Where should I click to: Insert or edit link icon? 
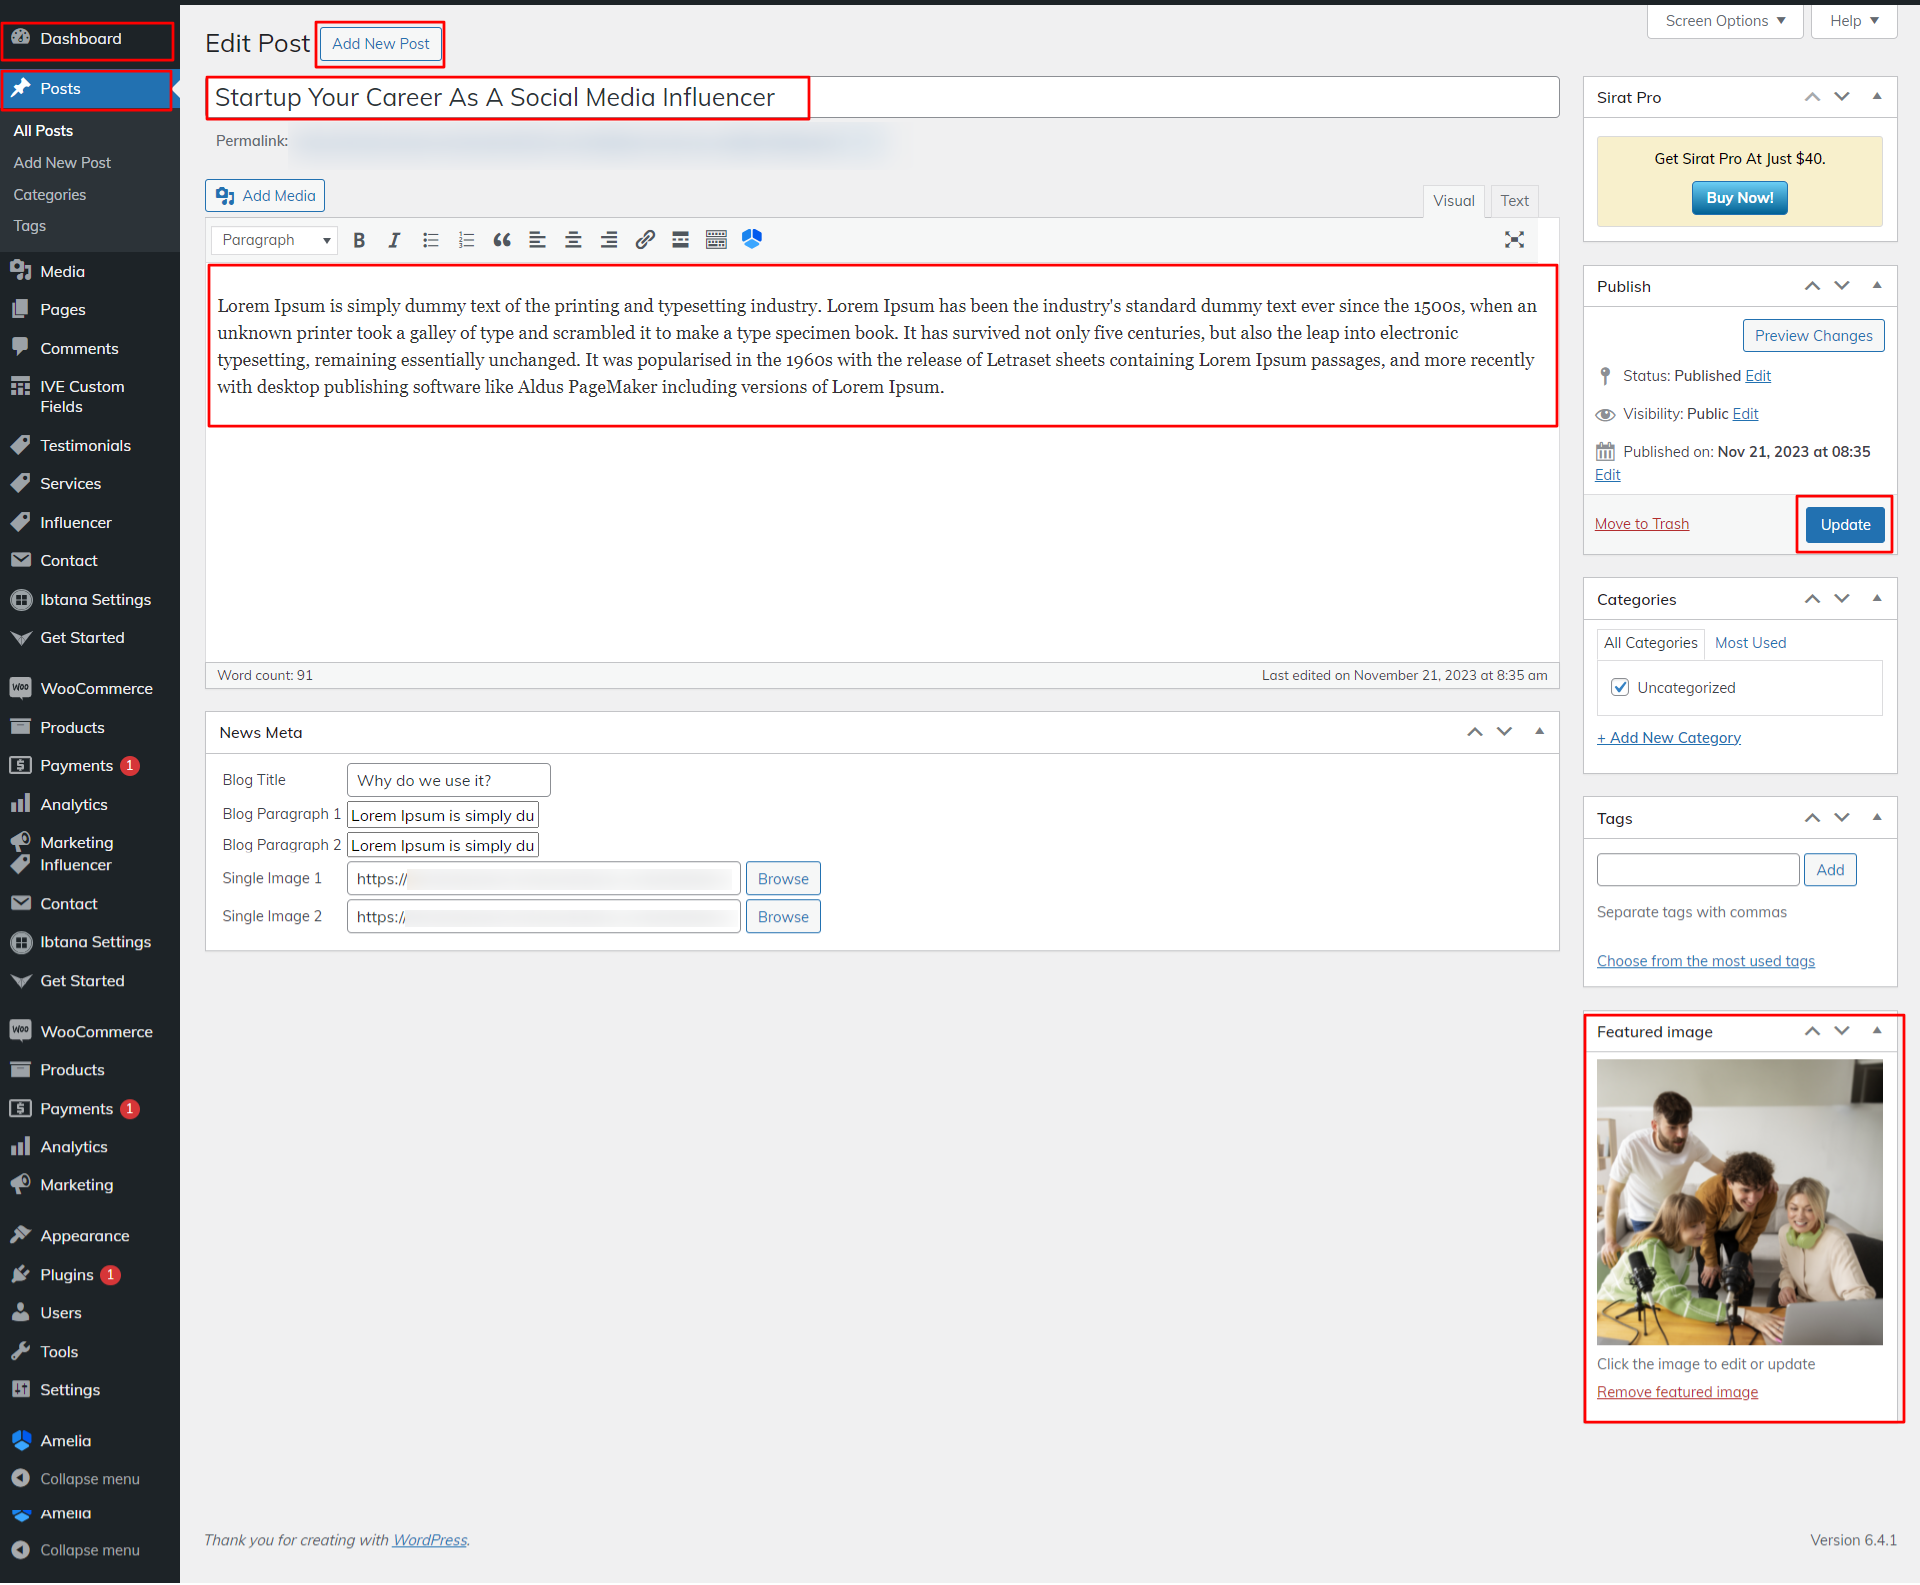pos(645,240)
